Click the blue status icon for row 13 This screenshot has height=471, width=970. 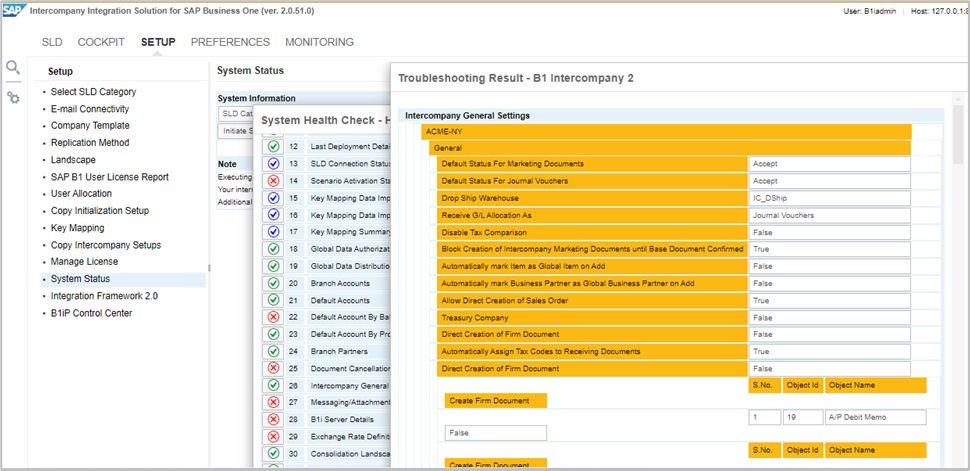273,164
